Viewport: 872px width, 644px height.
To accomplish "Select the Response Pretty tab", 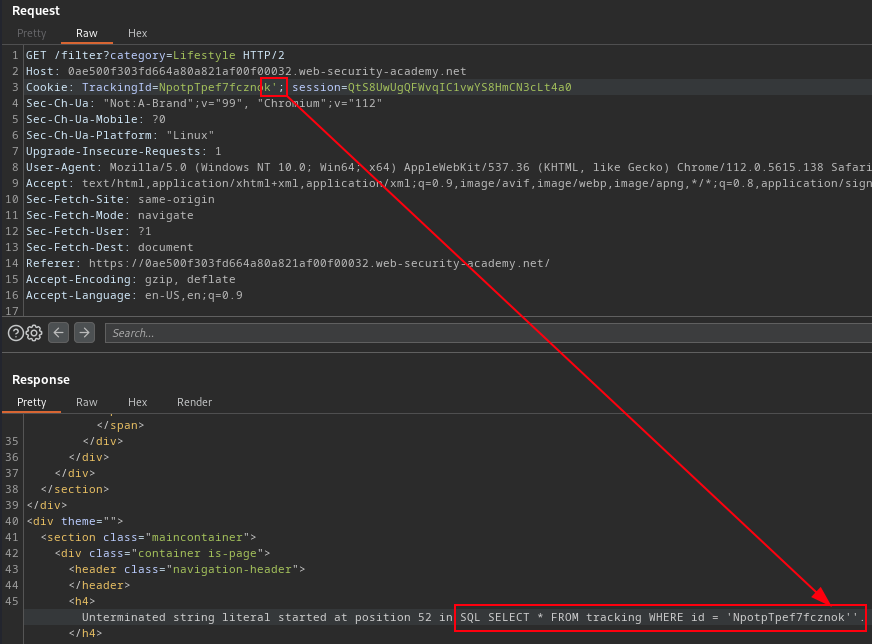I will click(x=32, y=402).
